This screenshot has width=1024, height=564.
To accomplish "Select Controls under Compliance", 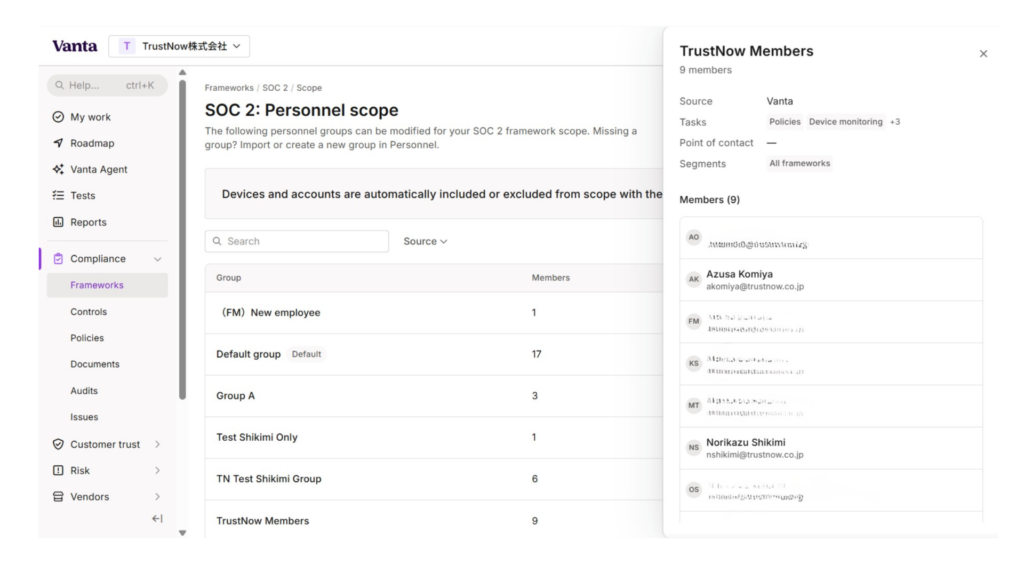I will point(88,312).
